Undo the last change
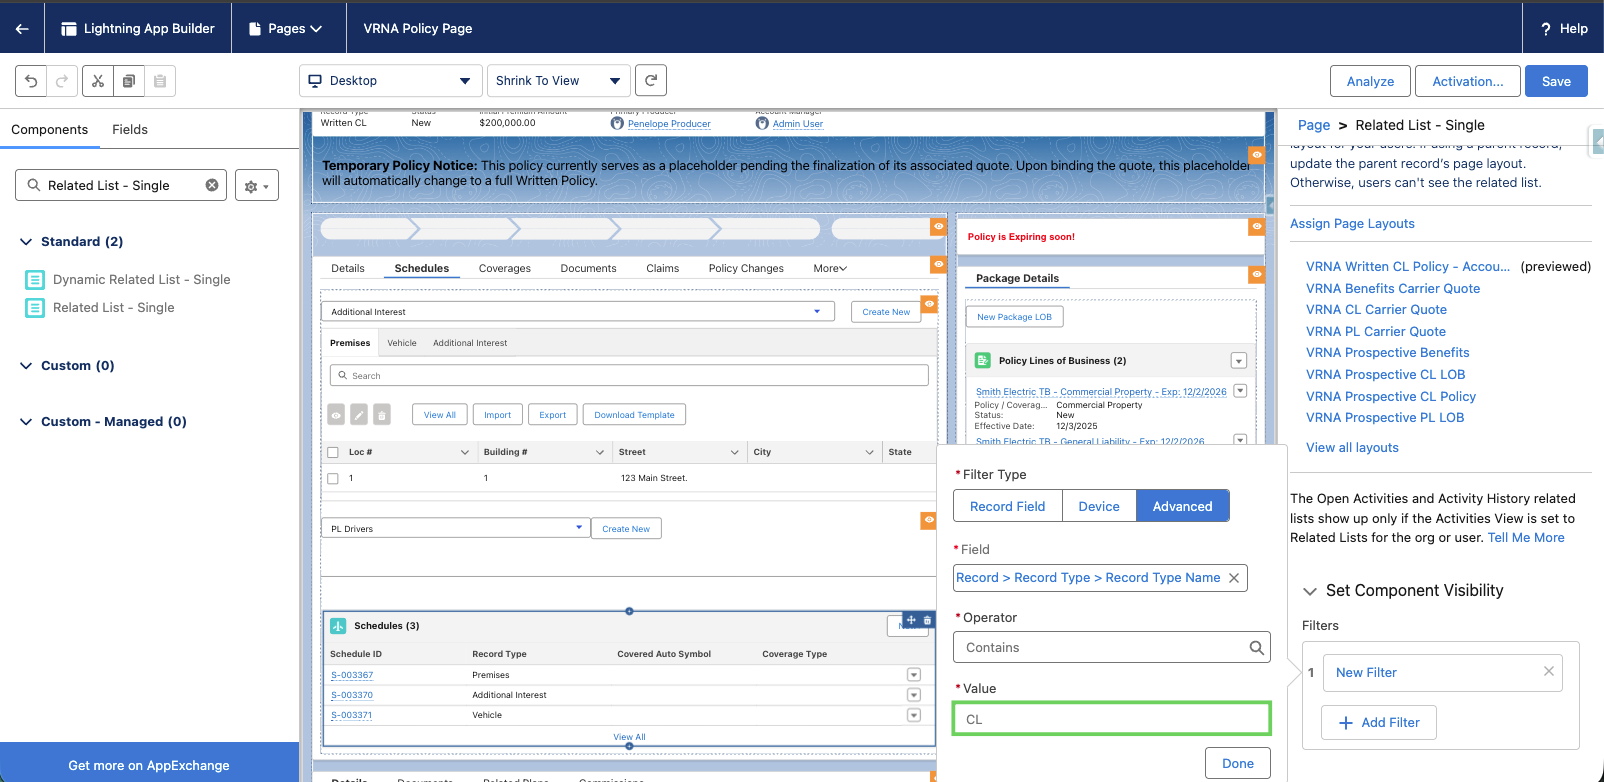 coord(31,81)
